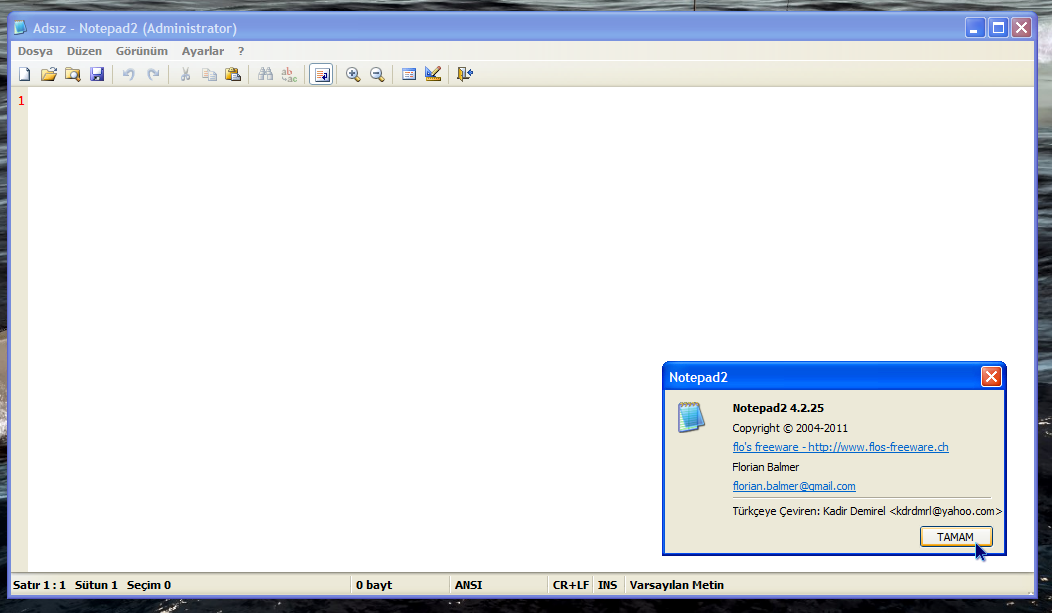1052x613 pixels.
Task: Click the ANSI encoding status bar entry
Action: [468, 585]
